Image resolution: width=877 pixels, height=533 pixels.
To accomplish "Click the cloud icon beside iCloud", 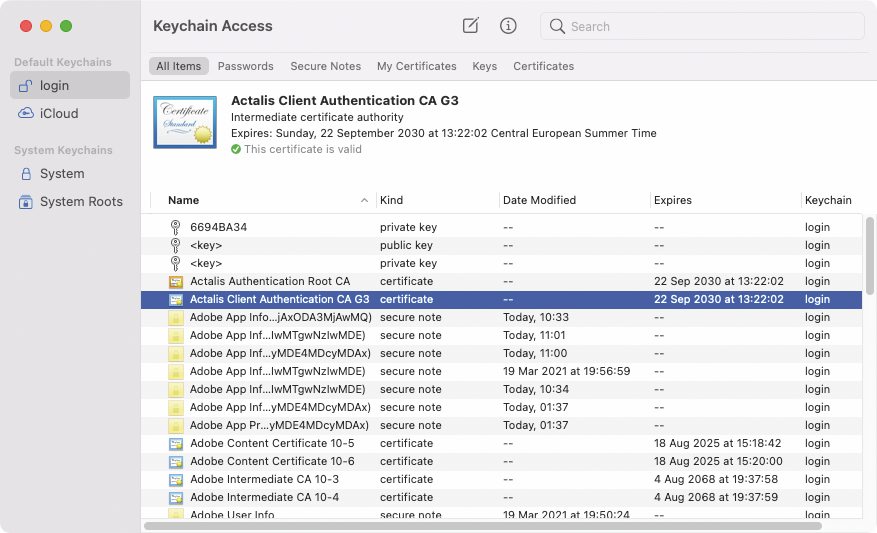I will point(26,114).
